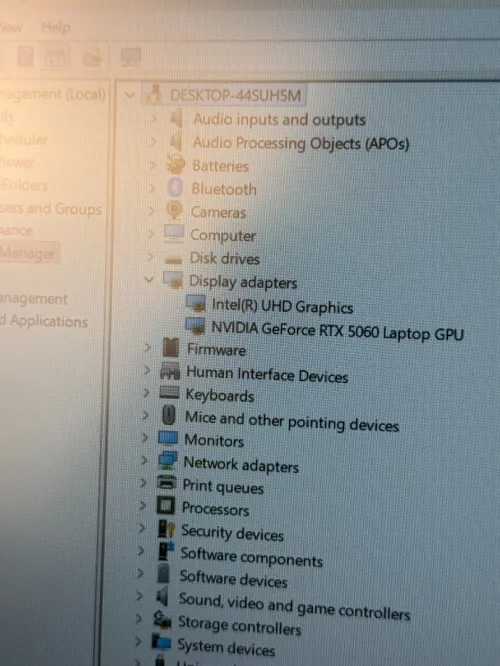This screenshot has width=500, height=666.
Task: Click the monitor scan hardware toolbar icon
Action: [x=130, y=57]
